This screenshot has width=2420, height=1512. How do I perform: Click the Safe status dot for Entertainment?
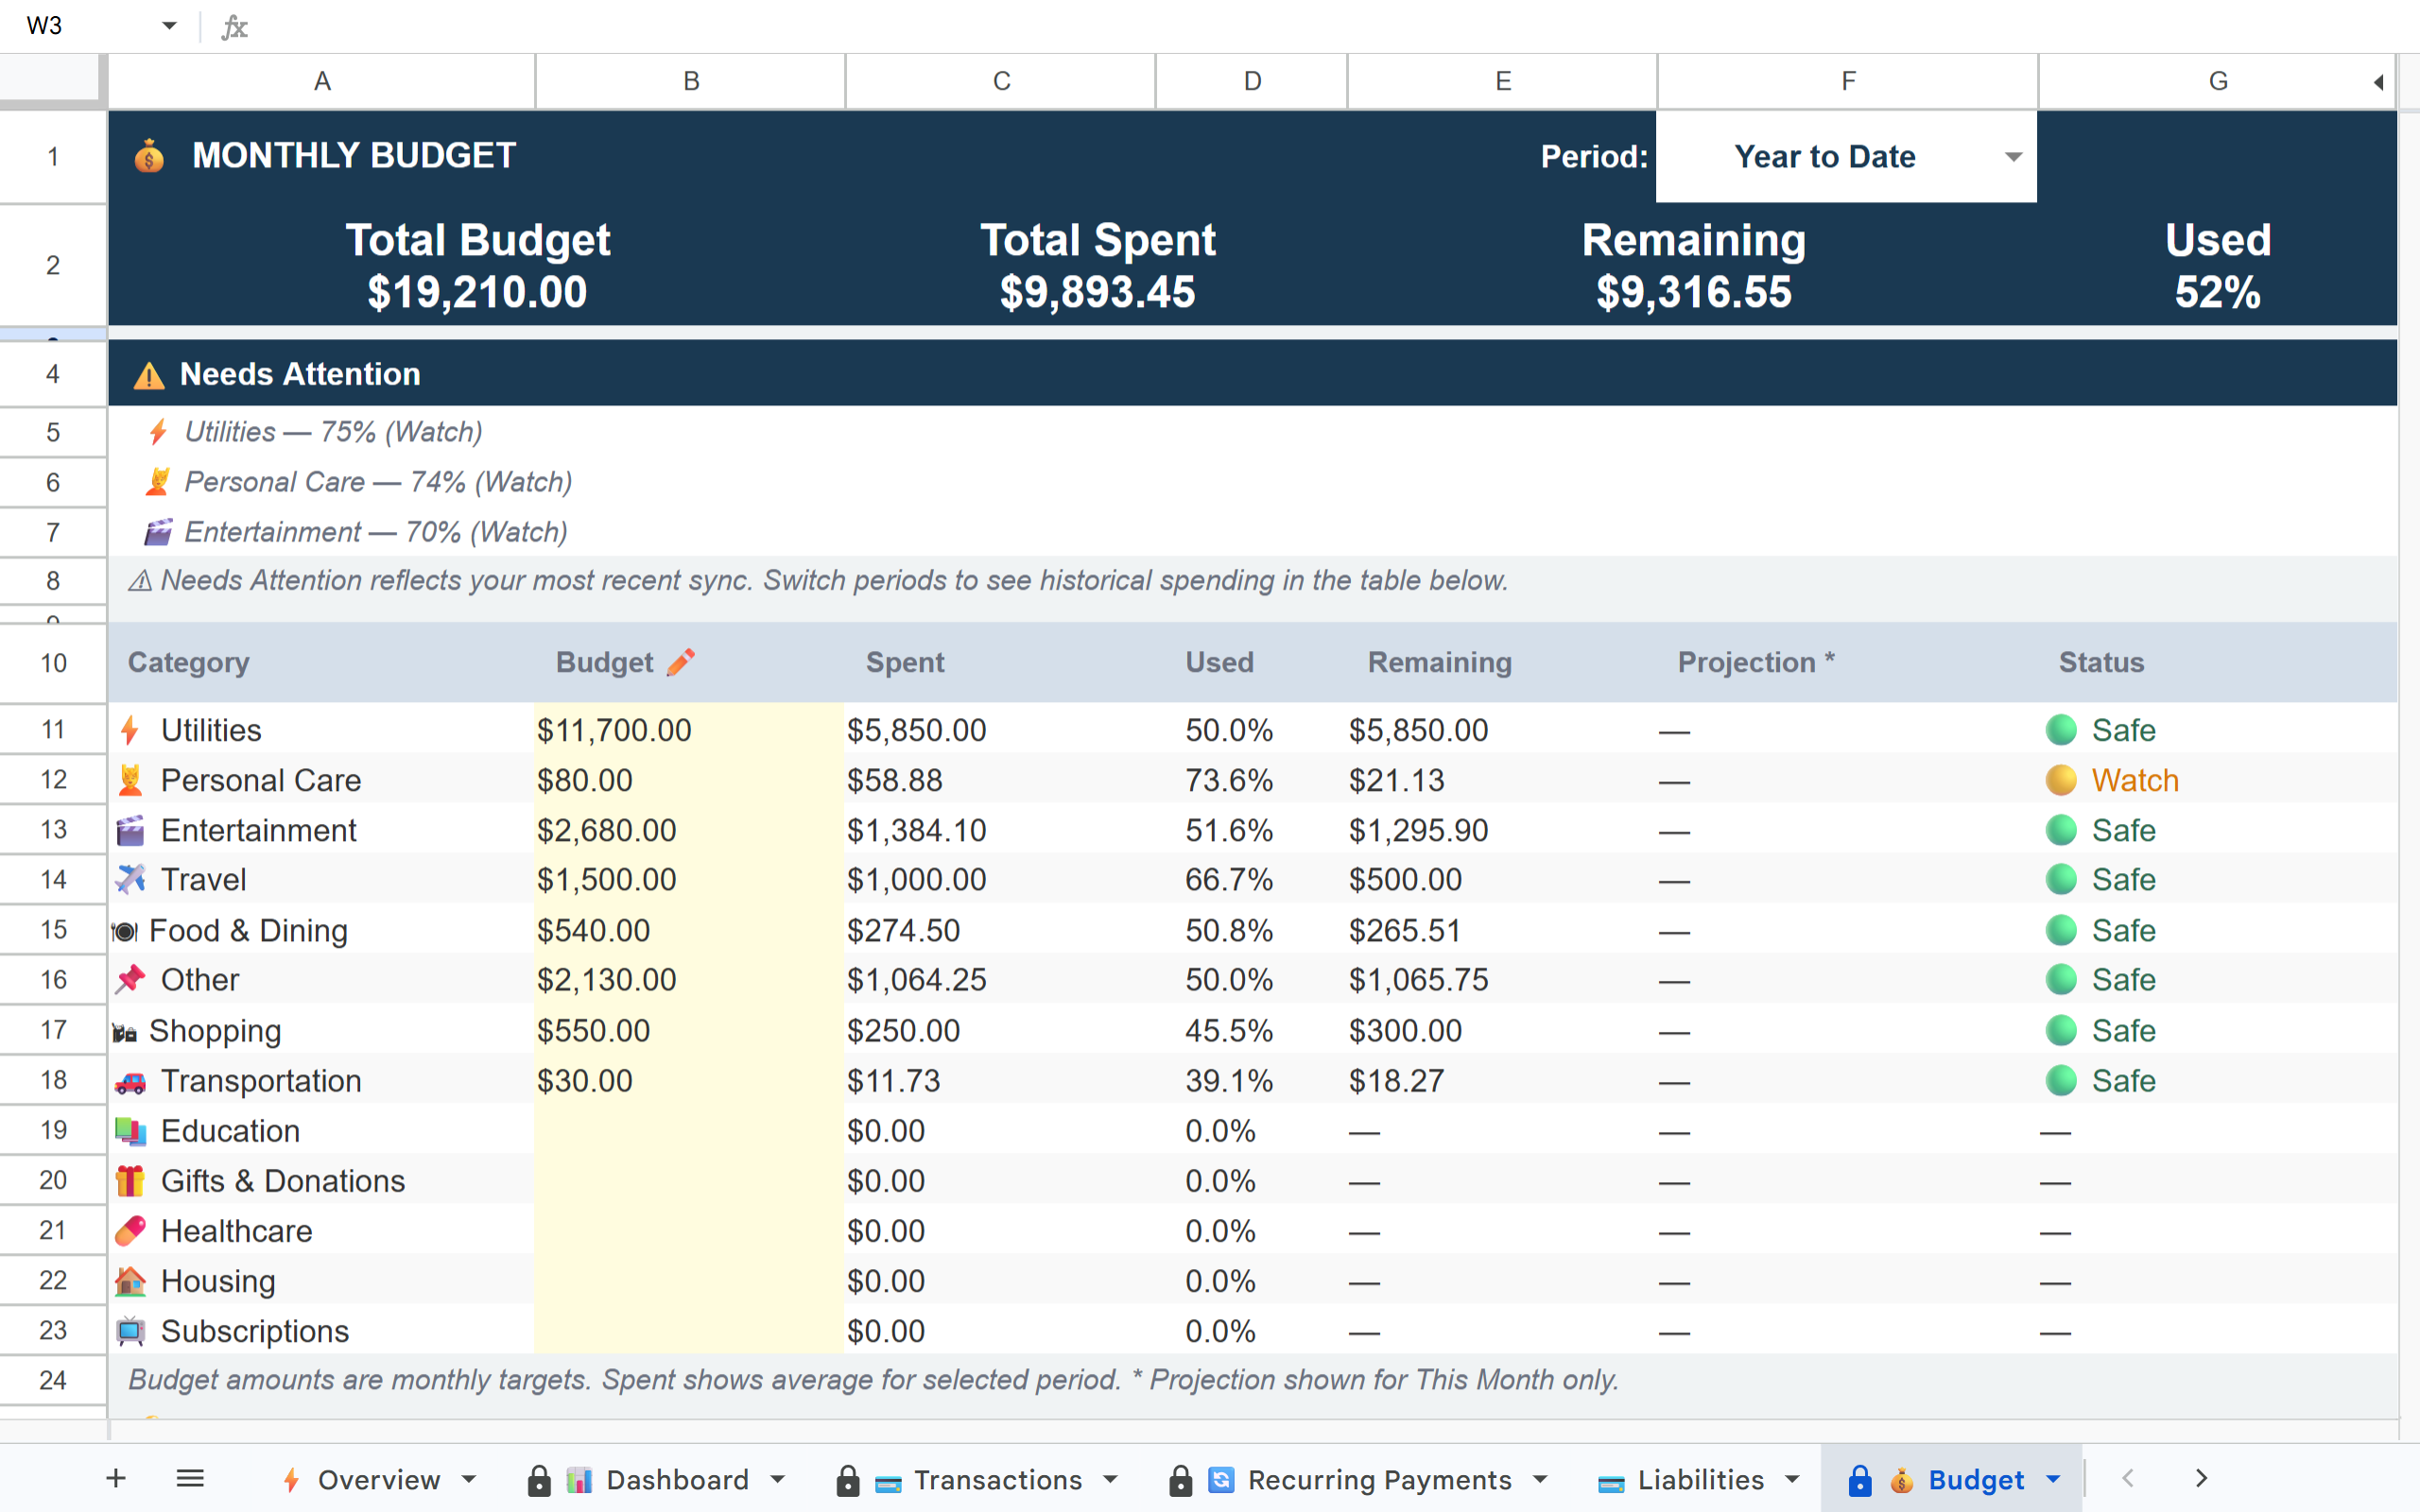(2062, 829)
